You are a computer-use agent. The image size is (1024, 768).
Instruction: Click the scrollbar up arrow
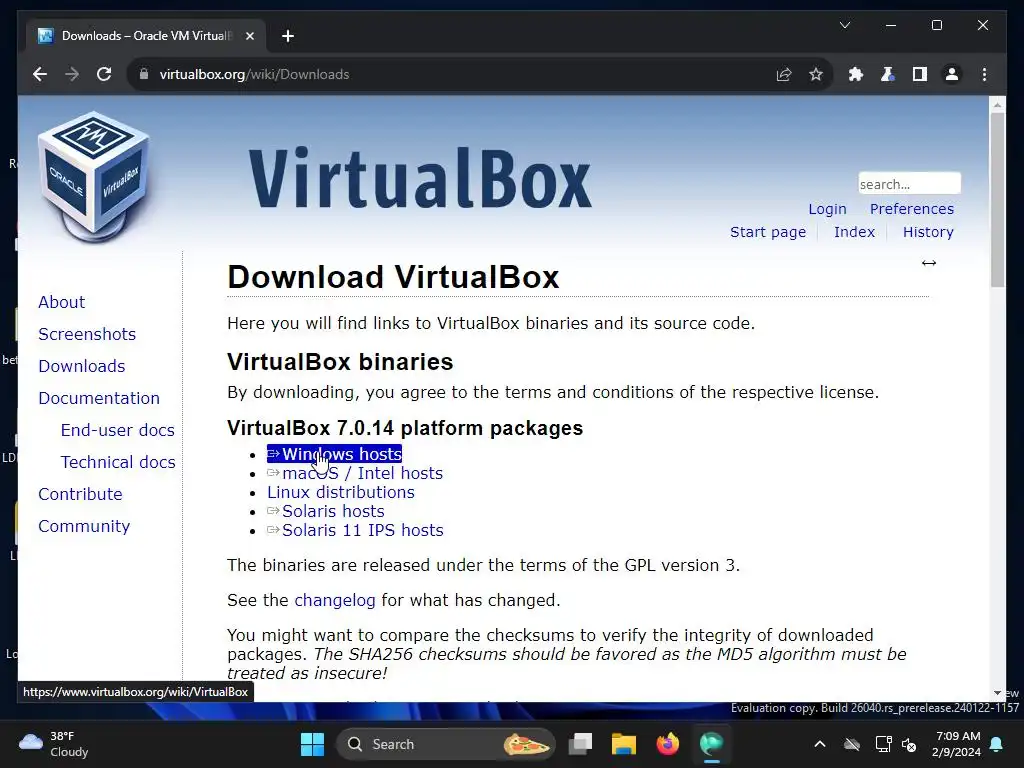point(997,104)
